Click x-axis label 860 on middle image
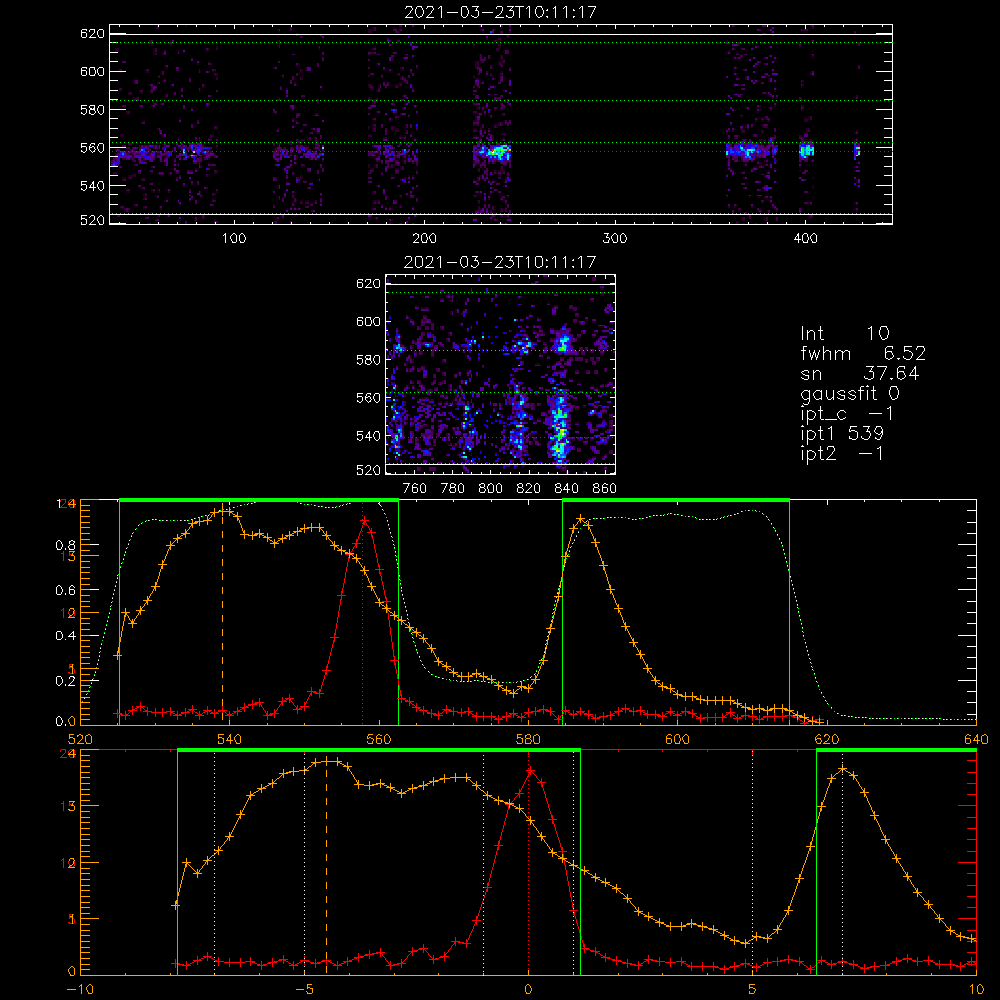This screenshot has width=1000, height=1000. pos(605,489)
